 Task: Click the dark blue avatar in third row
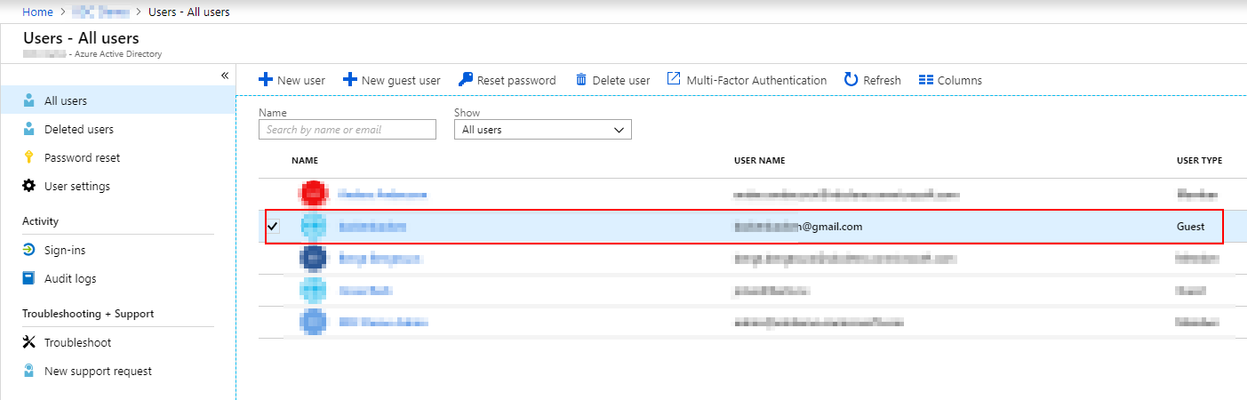(x=313, y=258)
